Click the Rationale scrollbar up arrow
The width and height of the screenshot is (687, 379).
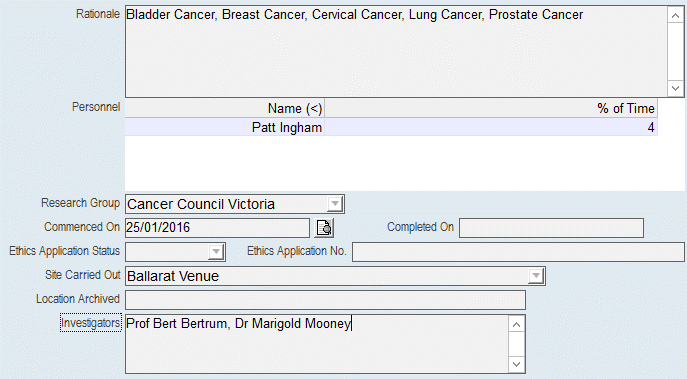pyautogui.click(x=675, y=16)
